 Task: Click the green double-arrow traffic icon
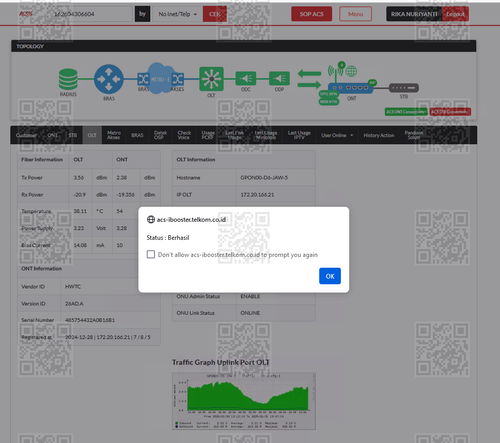[309, 79]
